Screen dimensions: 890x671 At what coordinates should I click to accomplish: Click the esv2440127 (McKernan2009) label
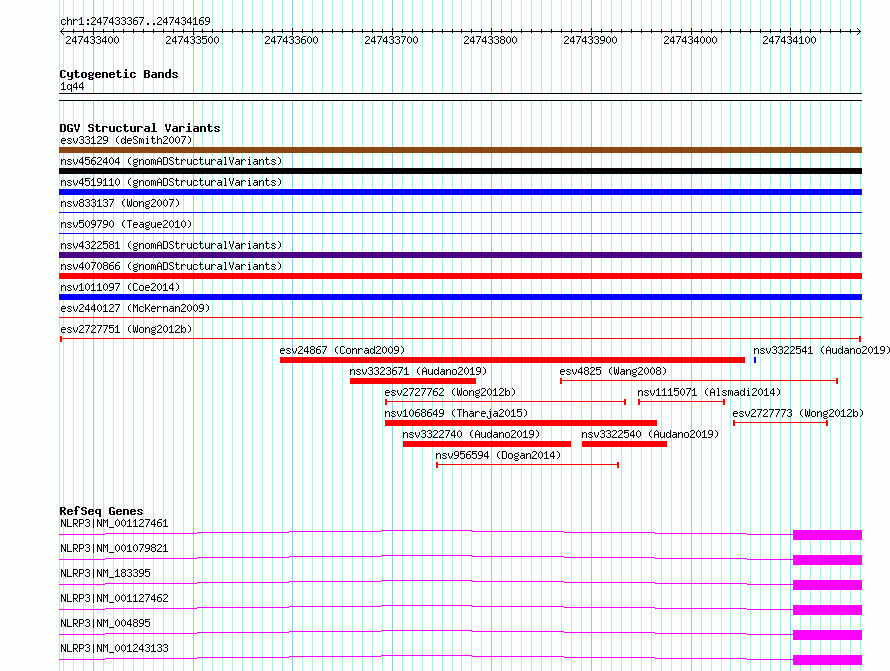point(135,308)
